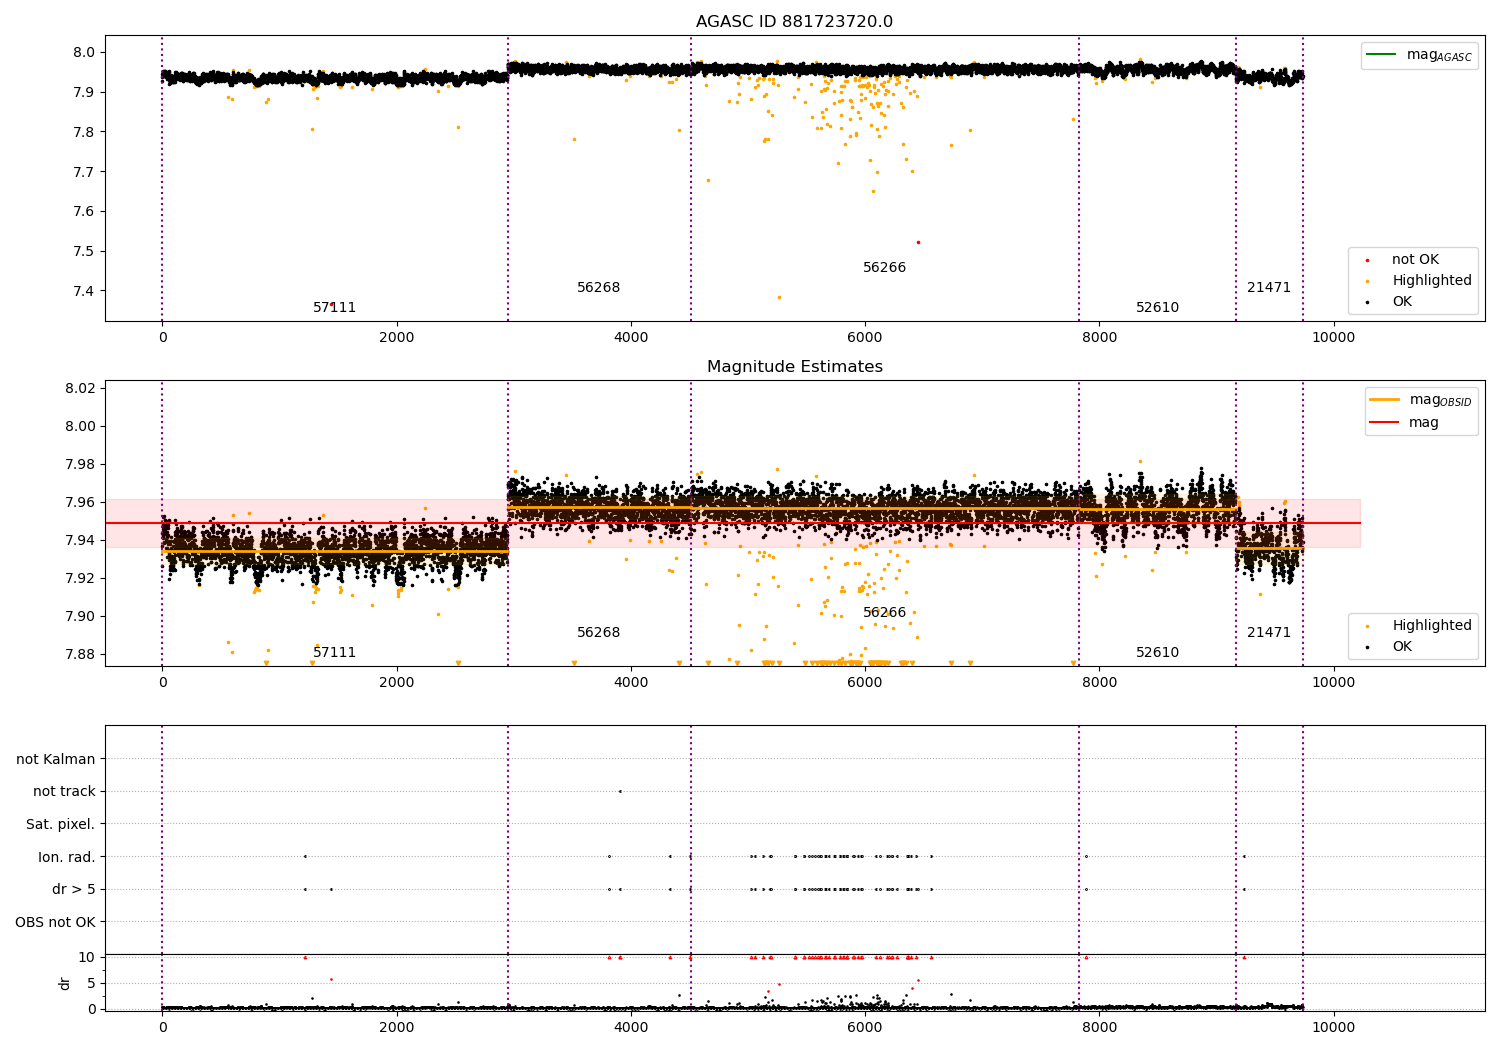
Task: Click y-axis tick 7.96 in Magnitude Estimates plot
Action: point(80,502)
